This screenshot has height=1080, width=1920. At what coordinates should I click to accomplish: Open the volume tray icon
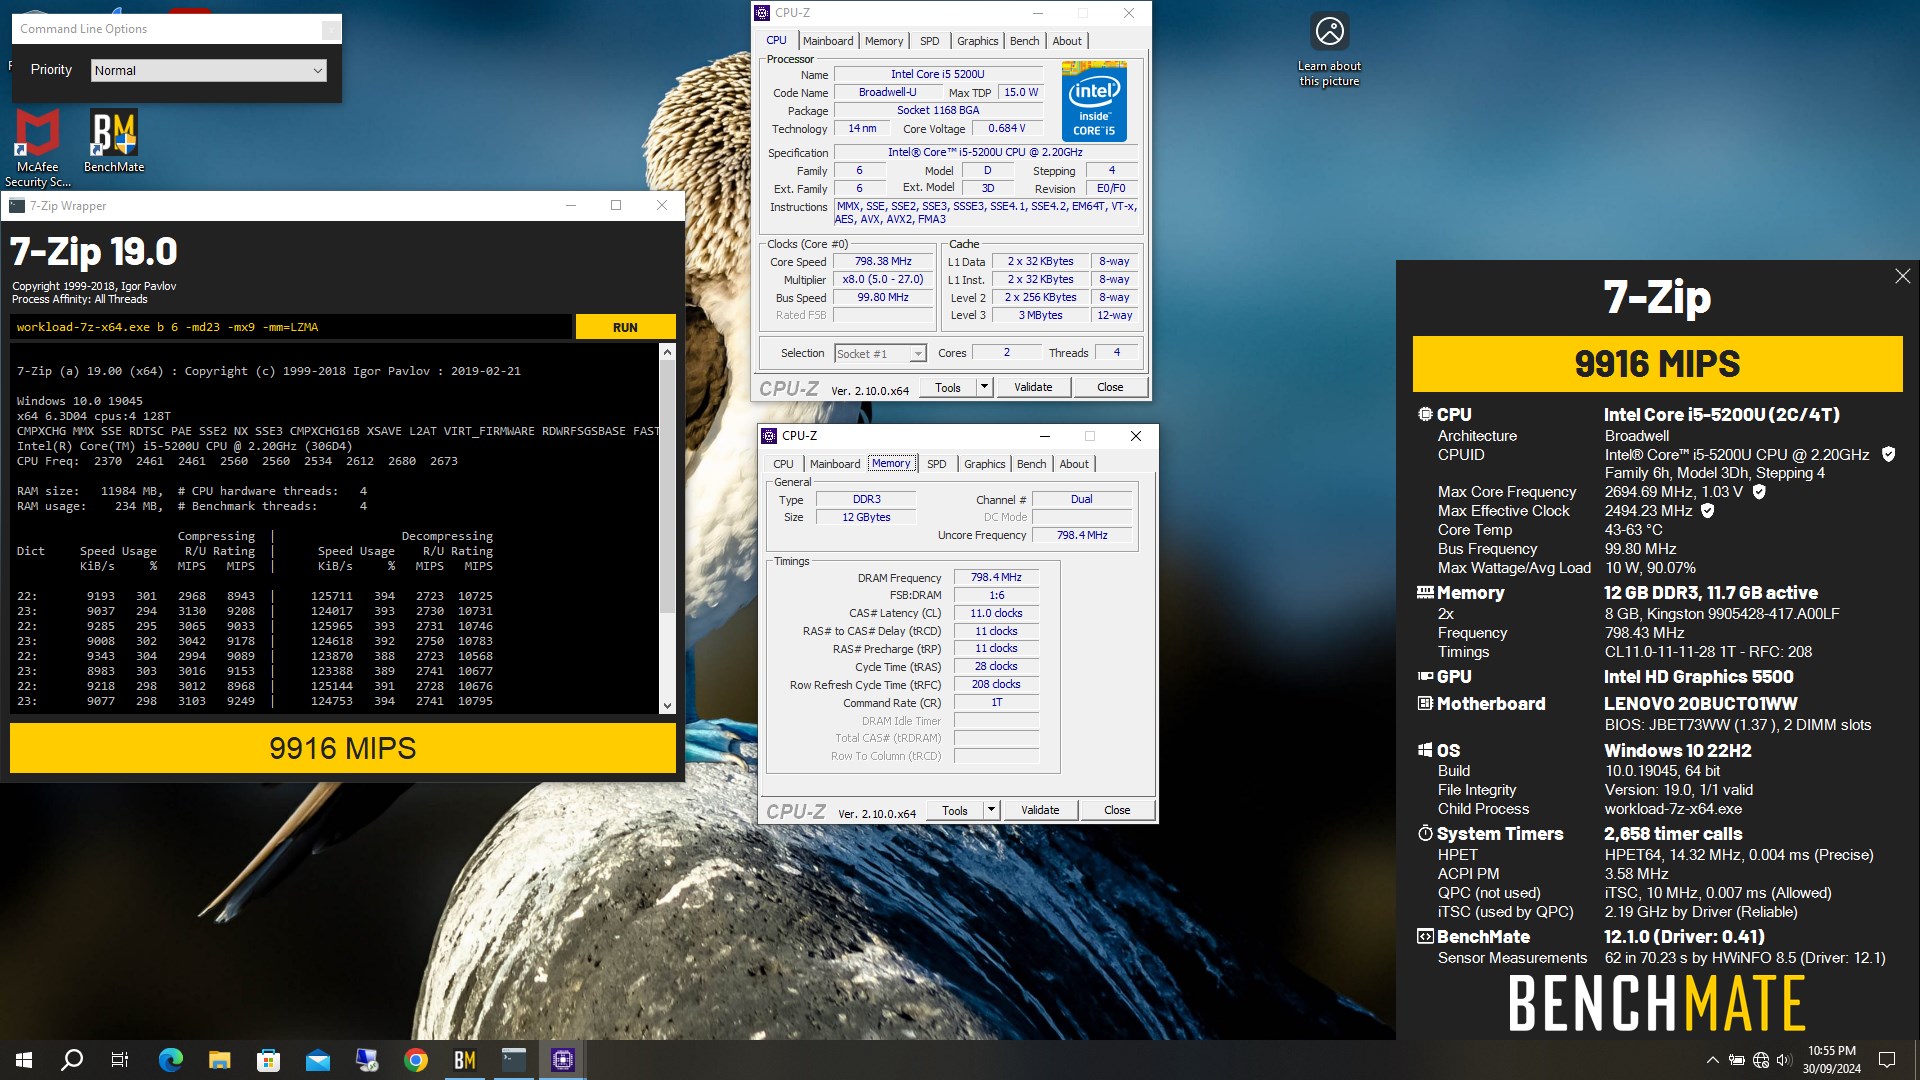click(1784, 1060)
